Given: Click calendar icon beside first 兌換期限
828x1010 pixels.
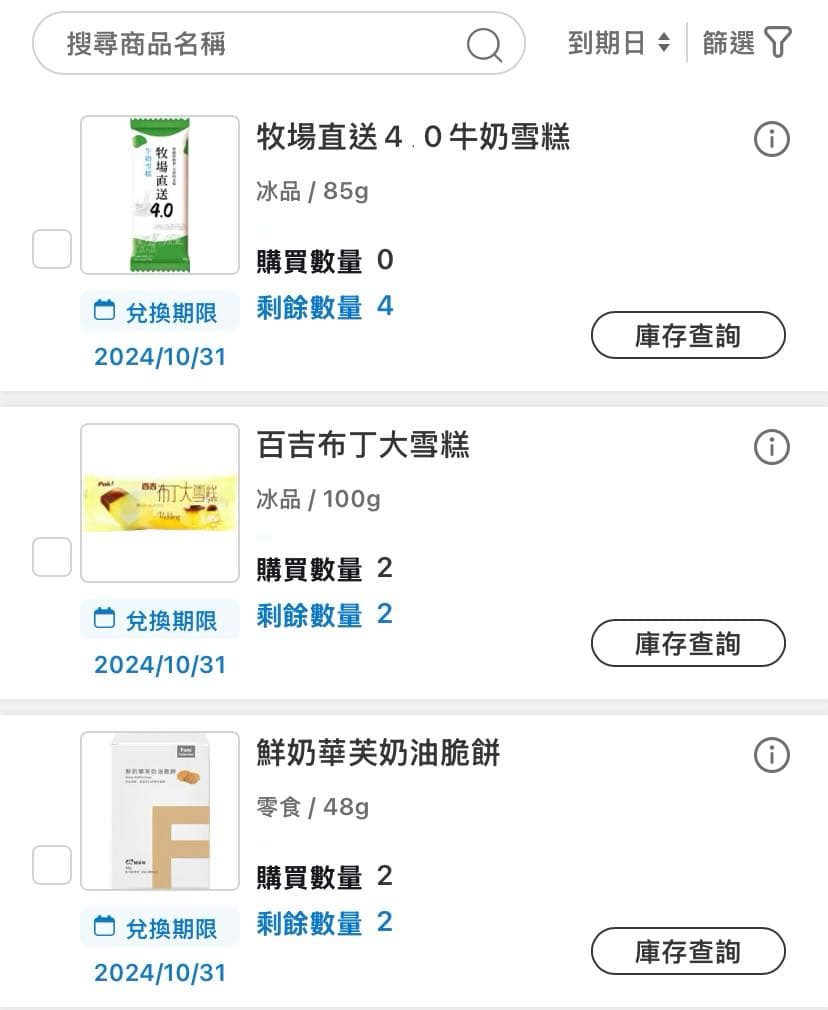Looking at the screenshot, I should pos(104,310).
